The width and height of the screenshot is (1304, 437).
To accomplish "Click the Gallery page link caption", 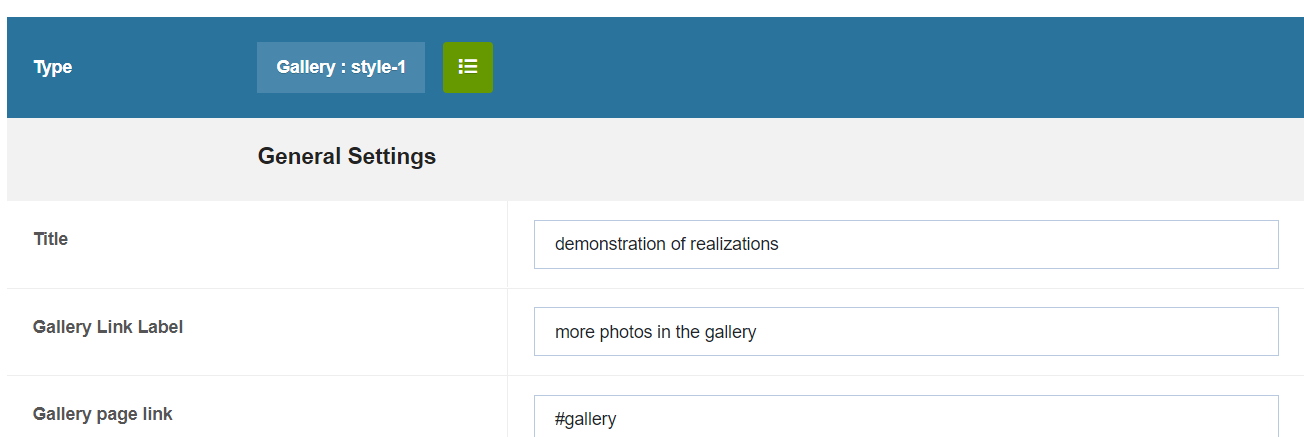I will [x=103, y=414].
